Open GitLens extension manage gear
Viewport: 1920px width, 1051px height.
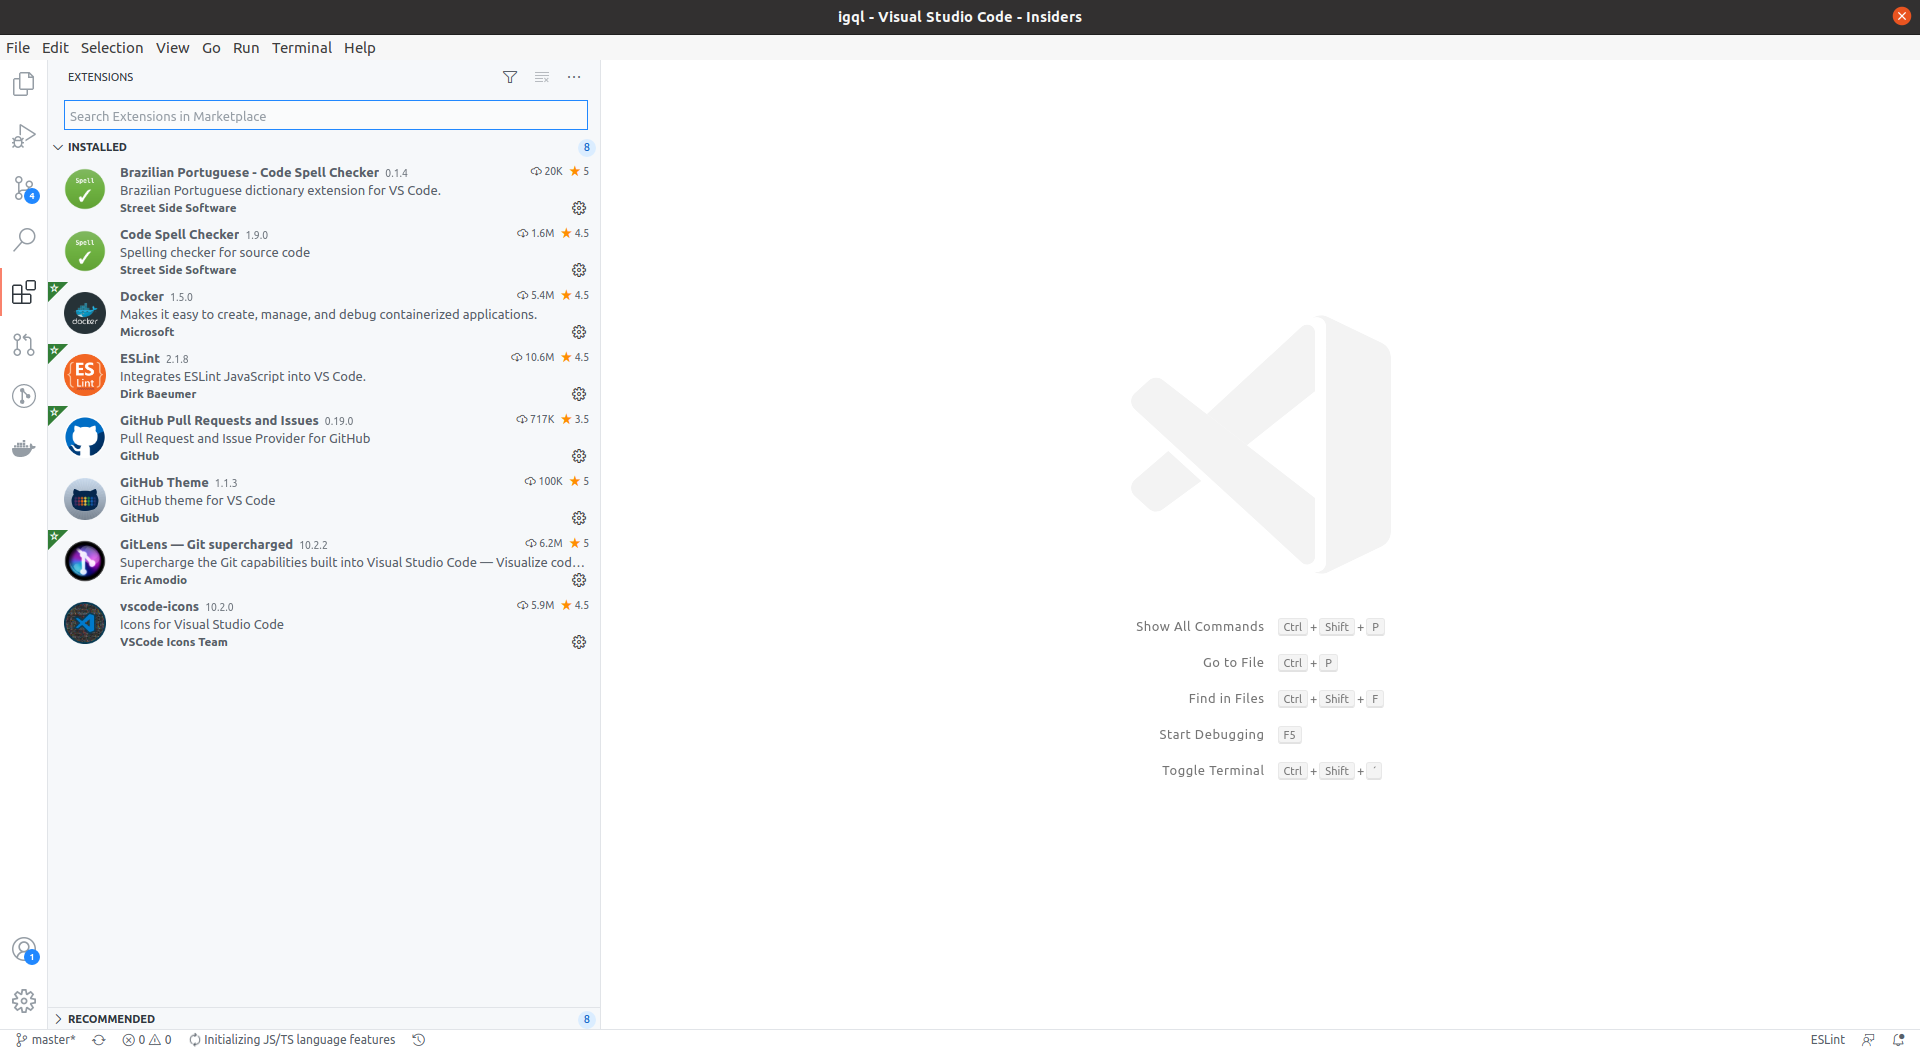coord(579,580)
